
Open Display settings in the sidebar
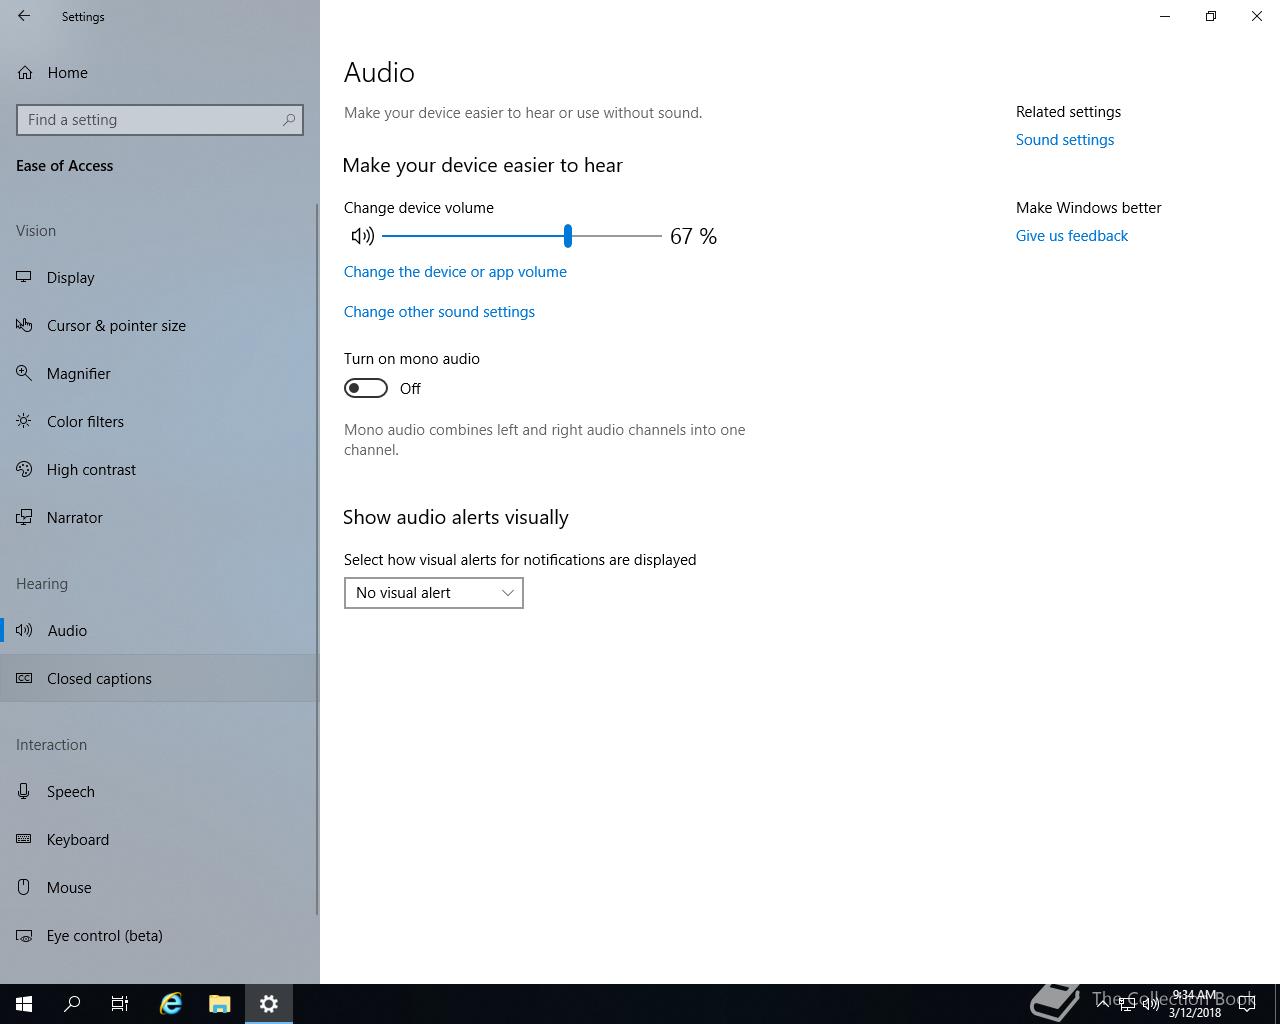(x=160, y=278)
